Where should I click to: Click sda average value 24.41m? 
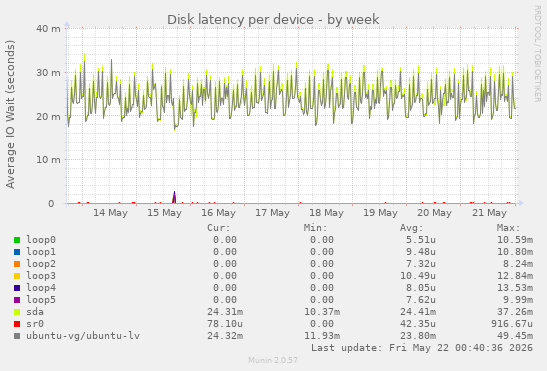click(x=418, y=312)
